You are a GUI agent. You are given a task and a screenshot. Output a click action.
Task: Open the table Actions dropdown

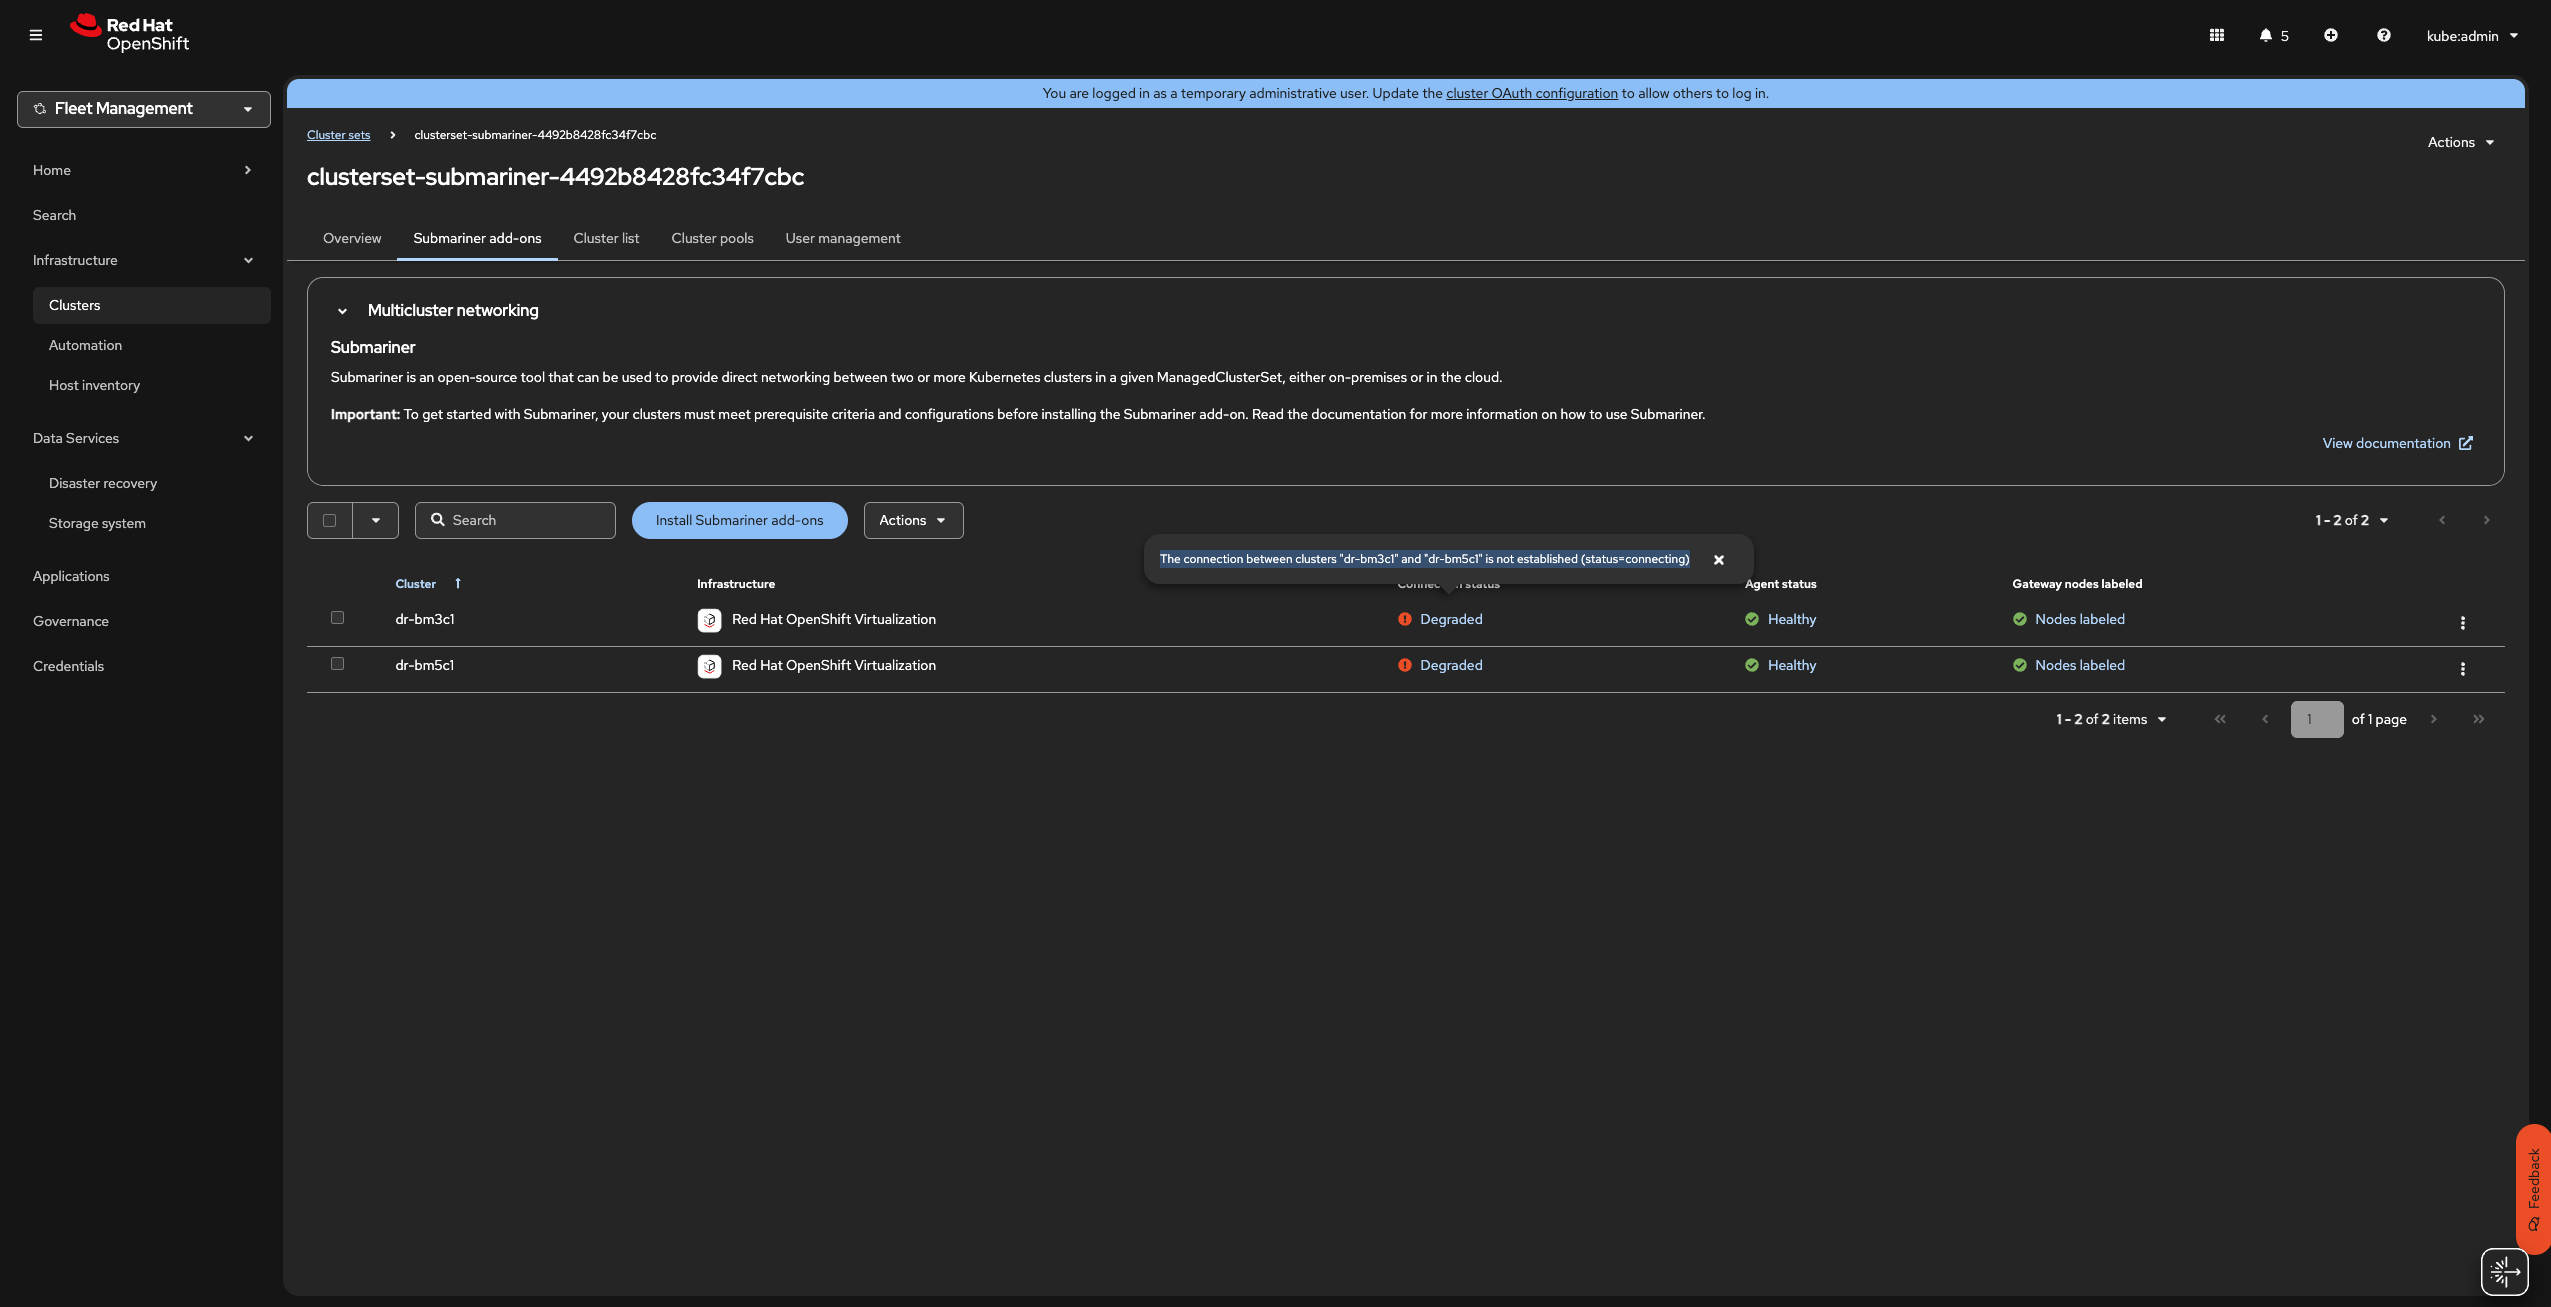[x=913, y=520]
